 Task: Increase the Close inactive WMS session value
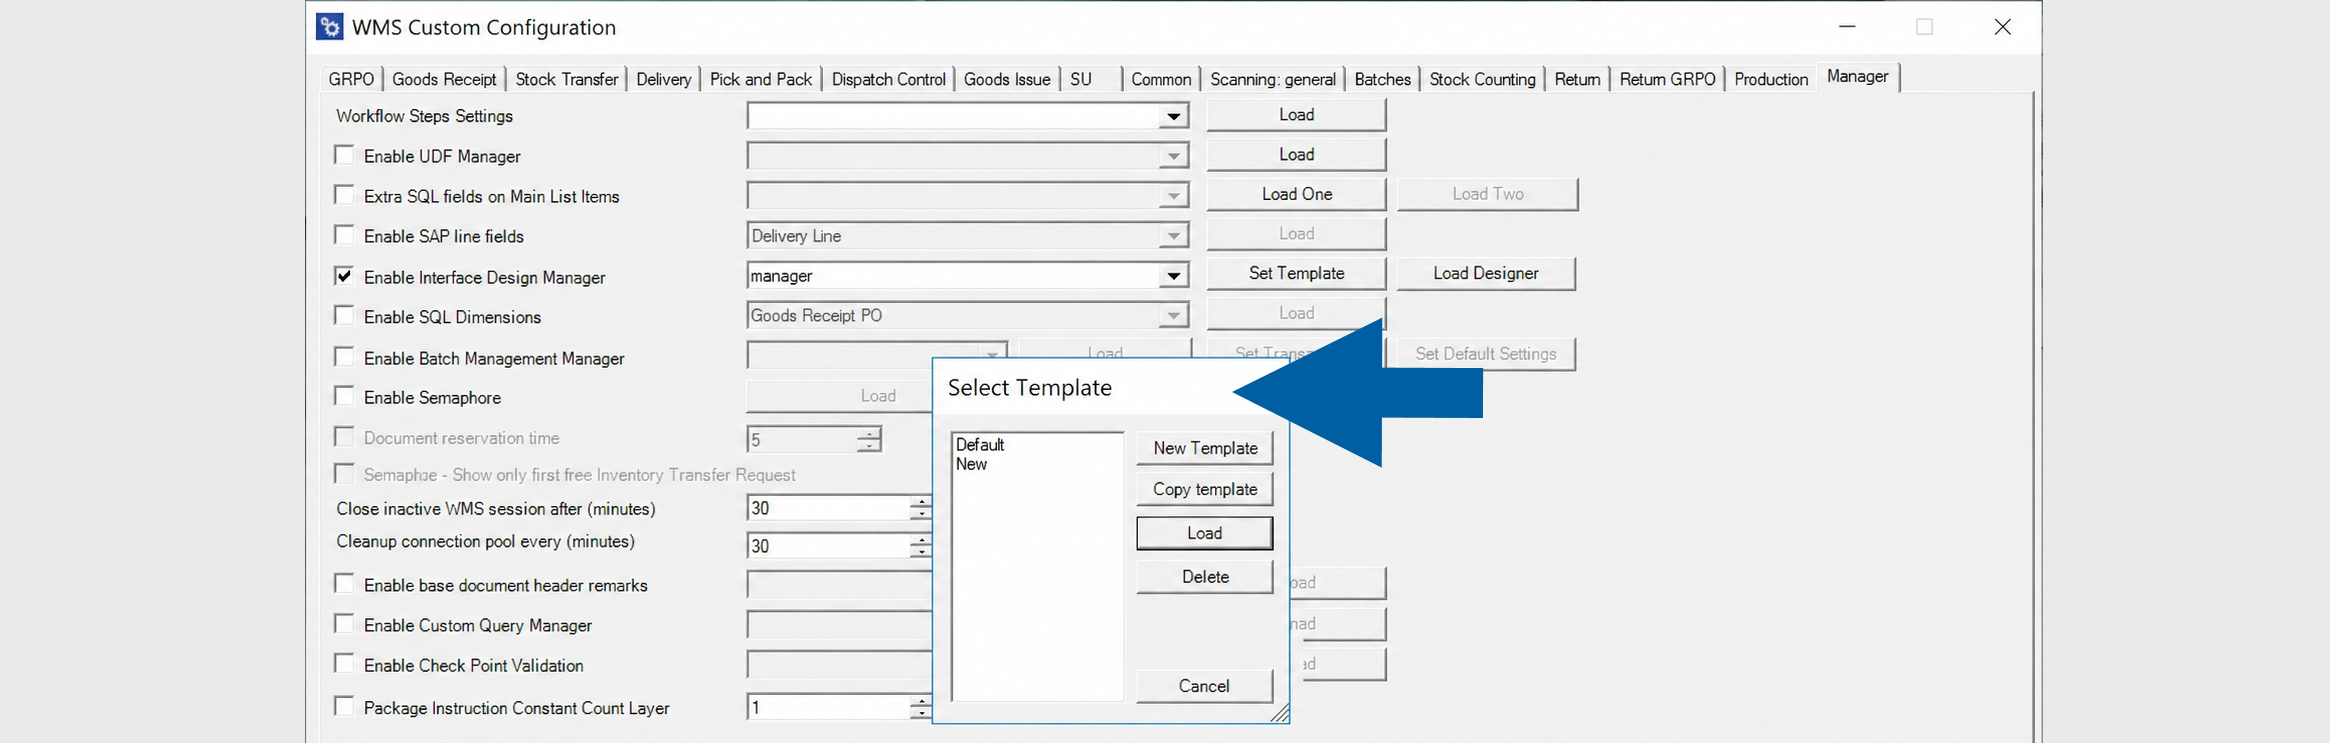click(x=921, y=502)
